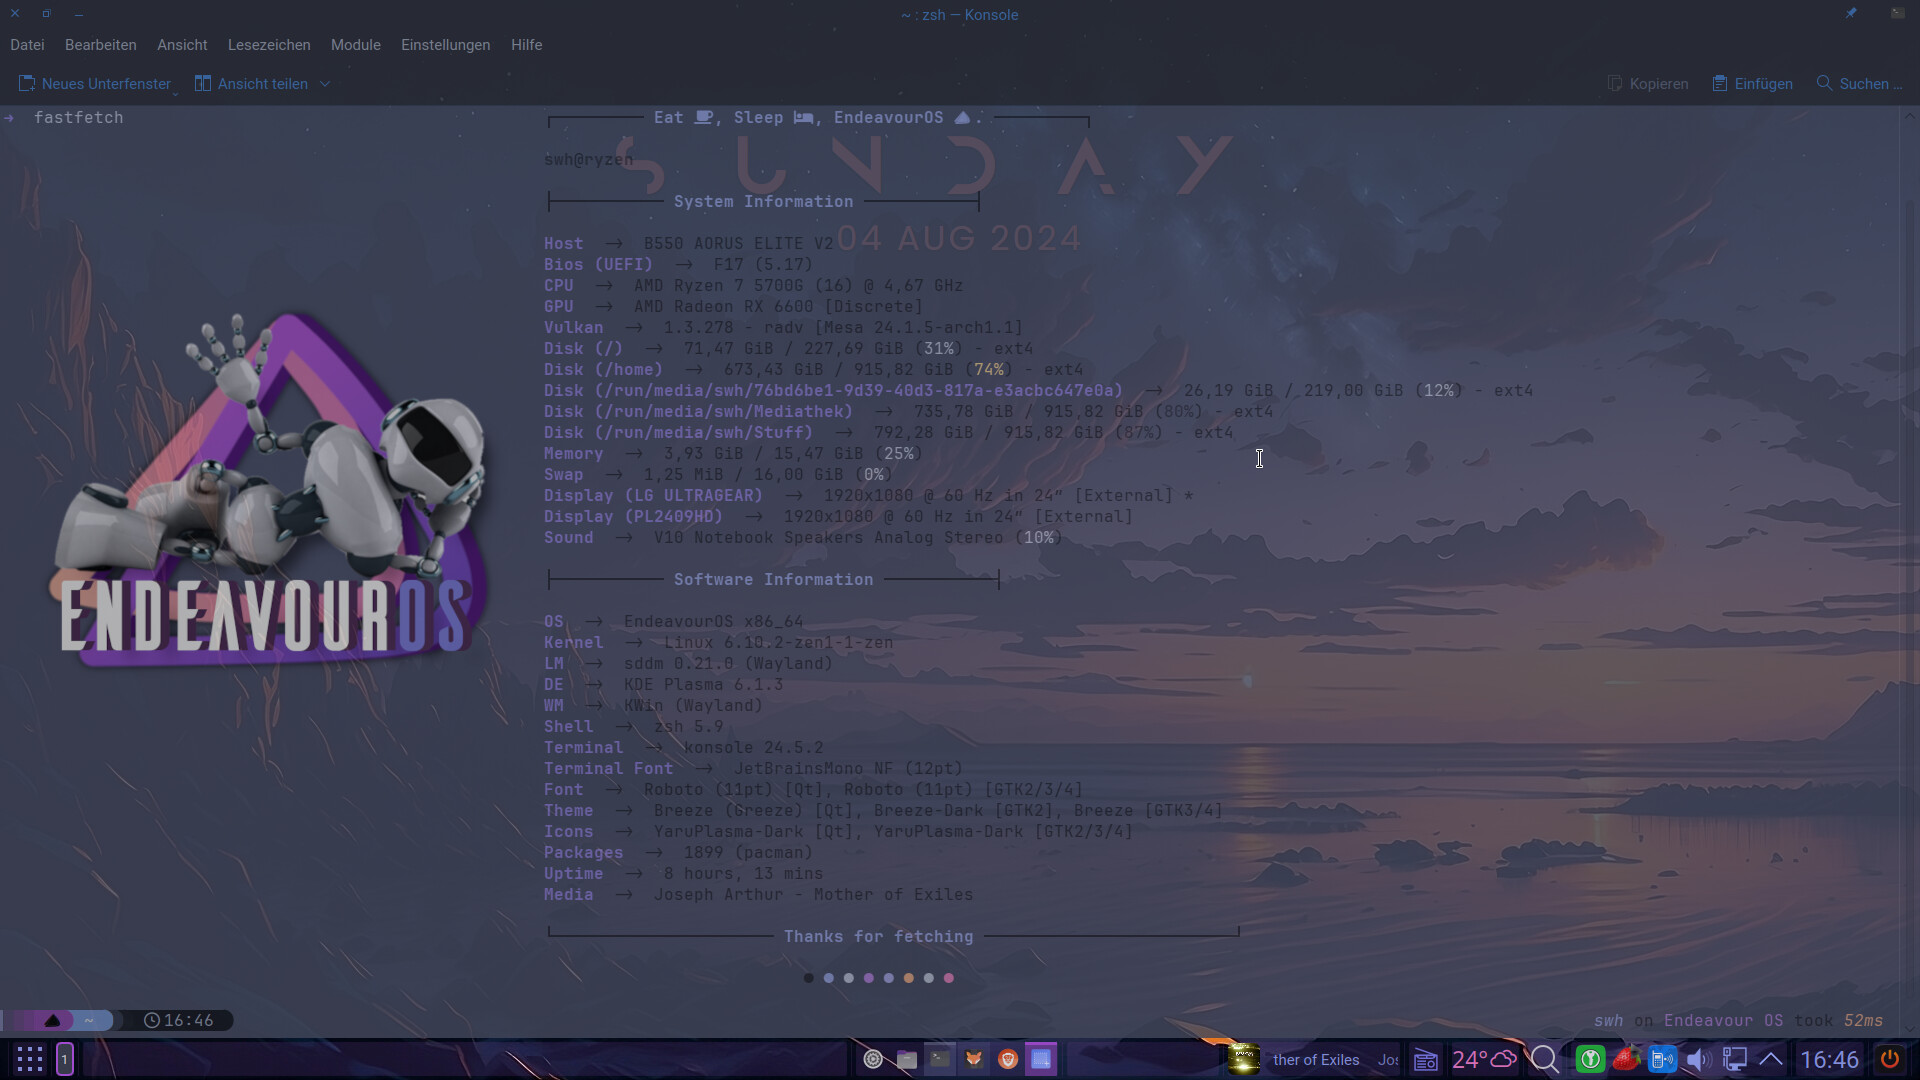
Task: Click the keep-above icon at title bar right
Action: pyautogui.click(x=1897, y=14)
